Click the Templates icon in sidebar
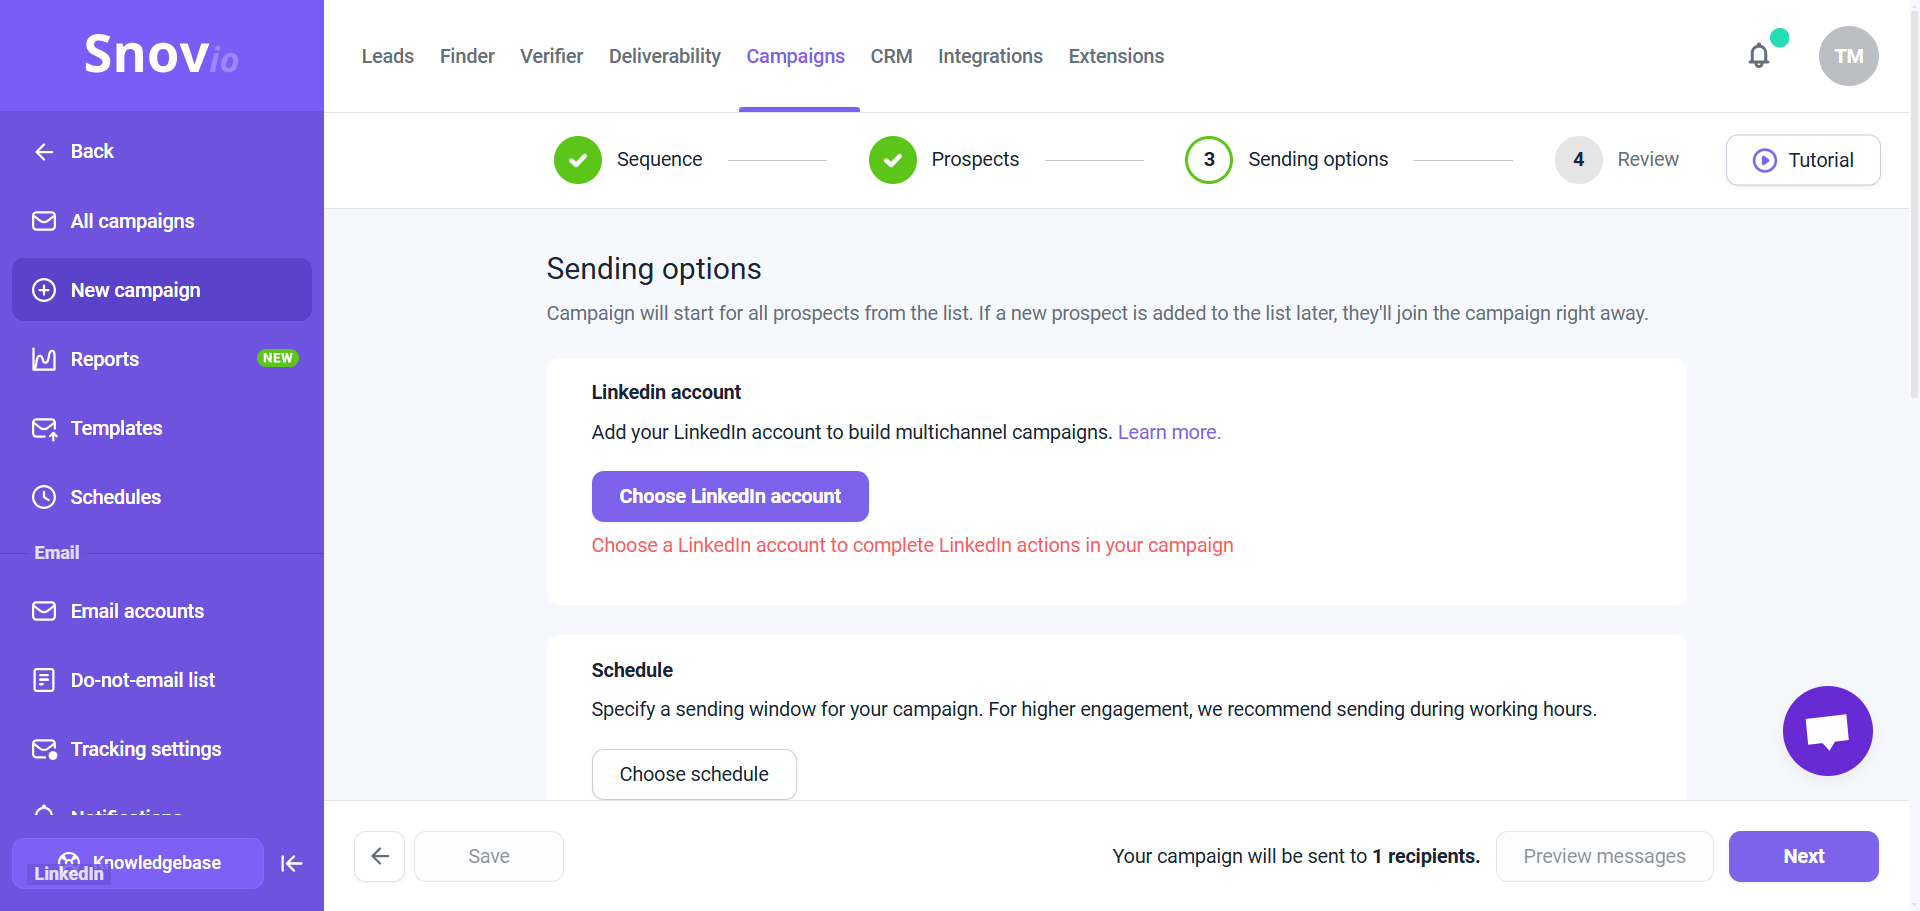This screenshot has height=911, width=1920. coord(44,428)
